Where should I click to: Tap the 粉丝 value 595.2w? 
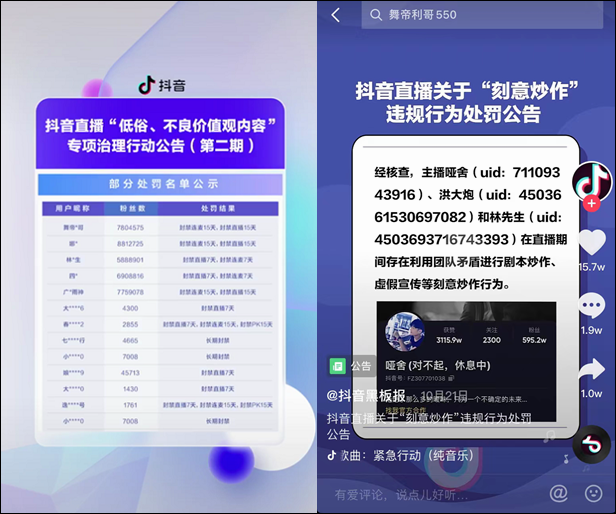coord(534,340)
